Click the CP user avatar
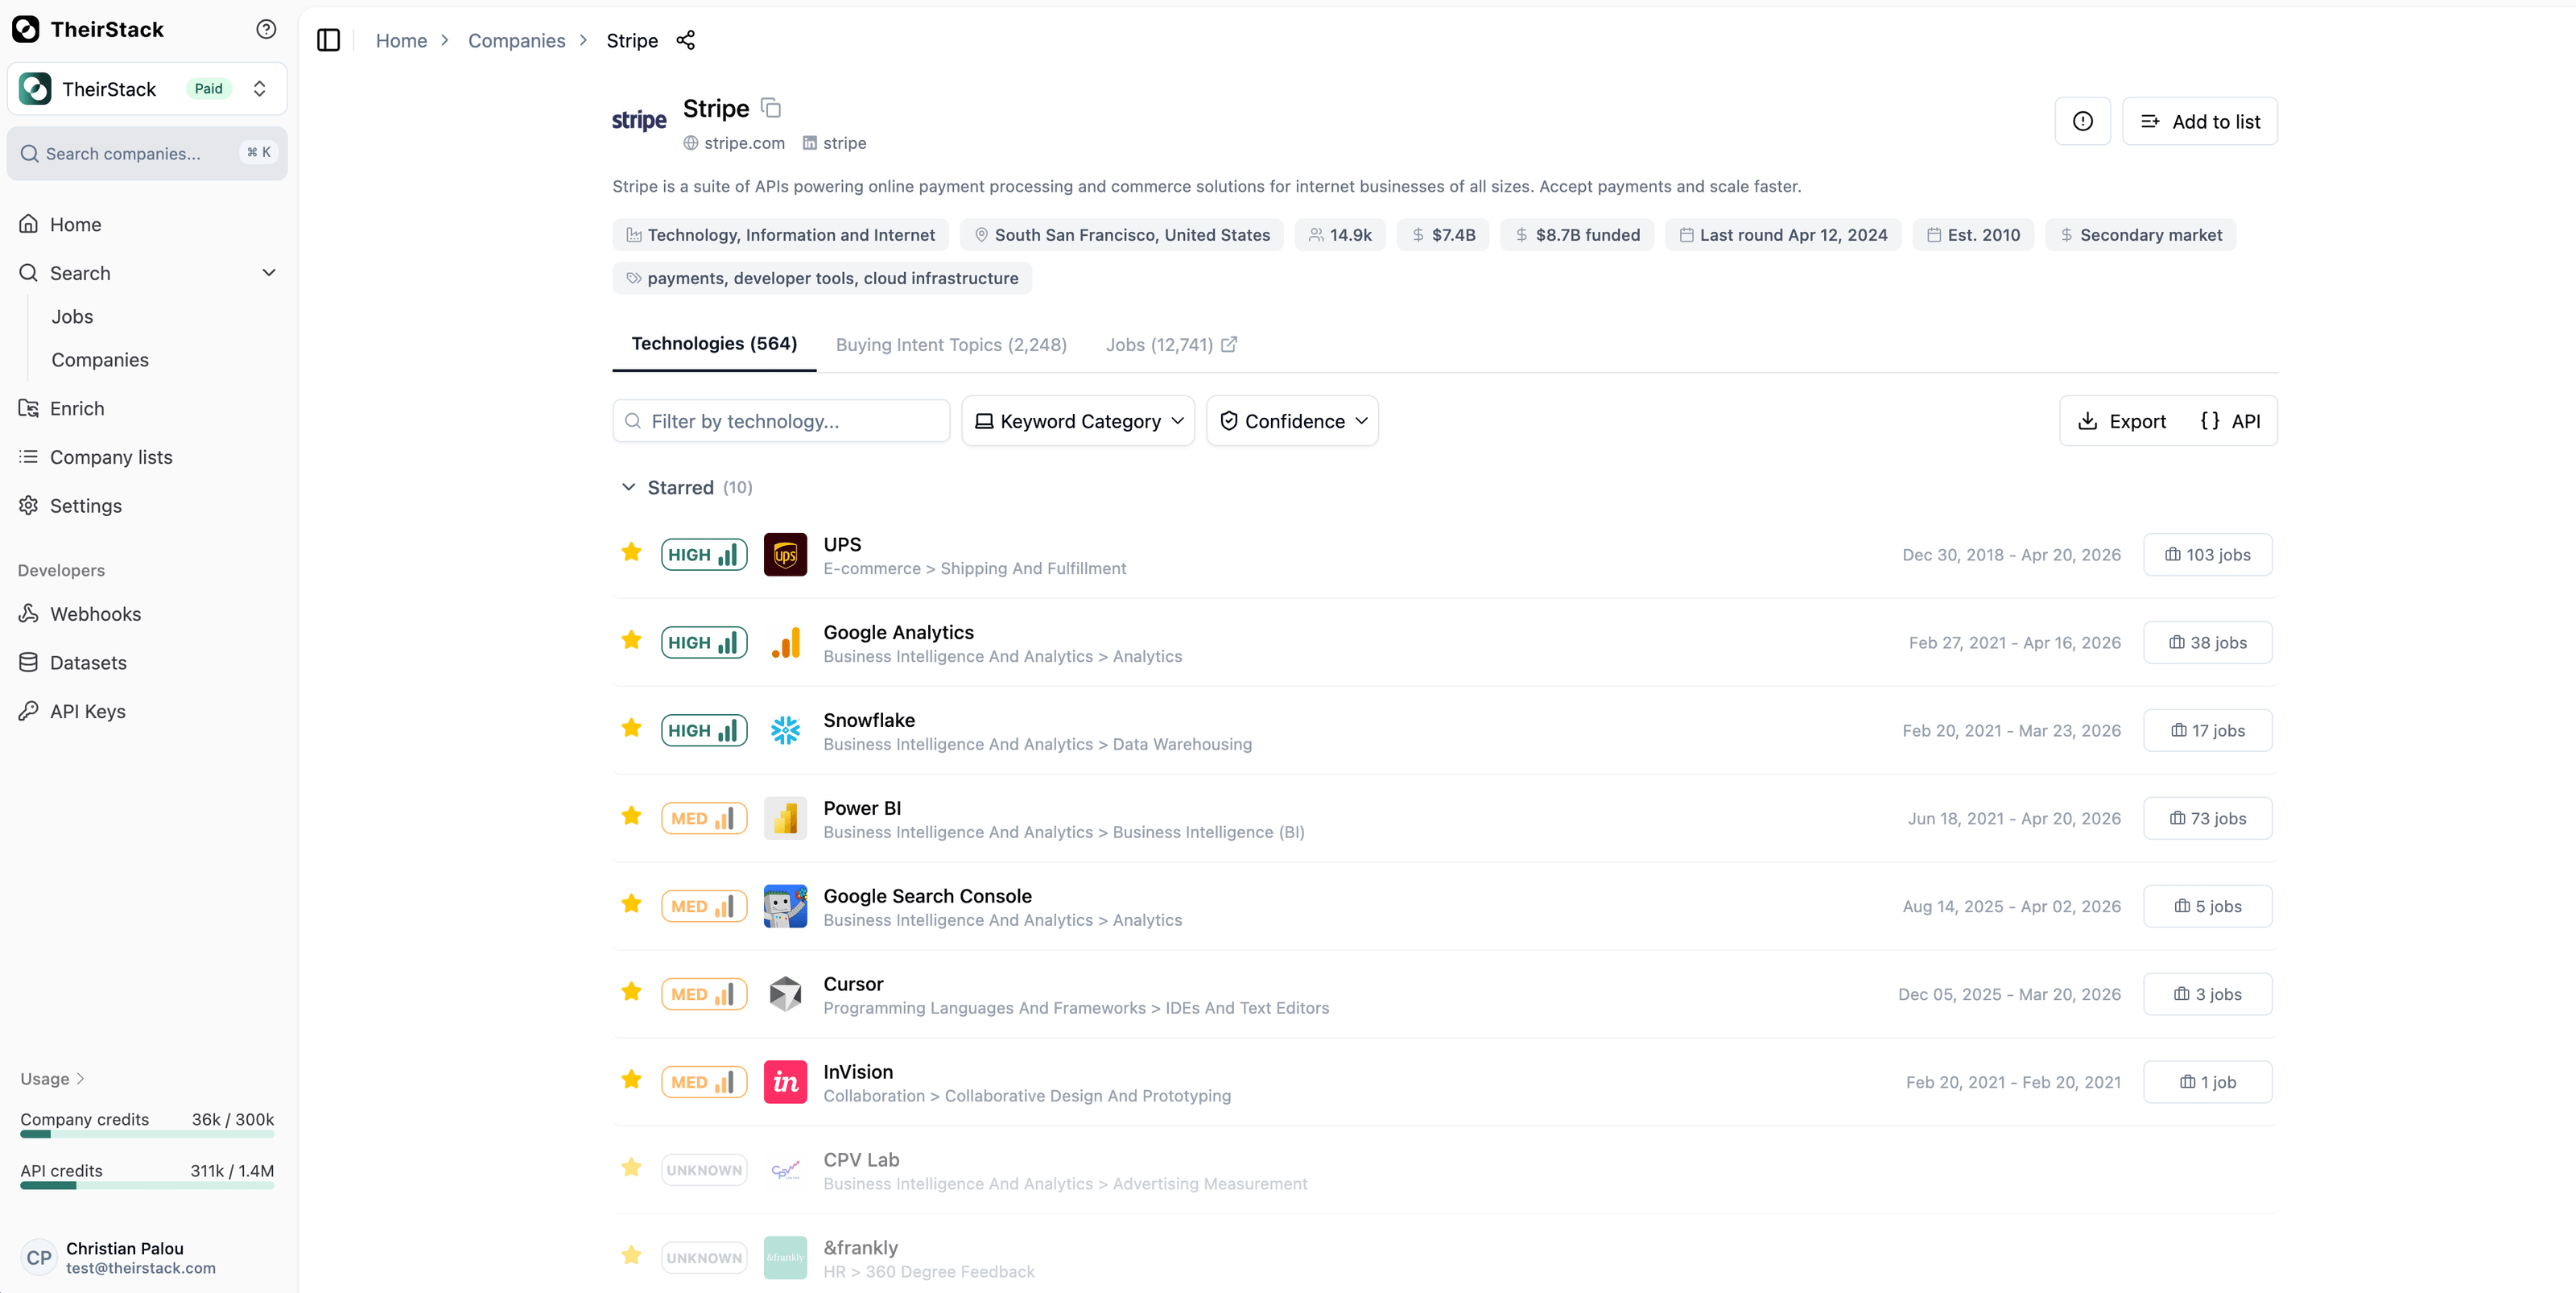This screenshot has width=2576, height=1293. pyautogui.click(x=39, y=1258)
